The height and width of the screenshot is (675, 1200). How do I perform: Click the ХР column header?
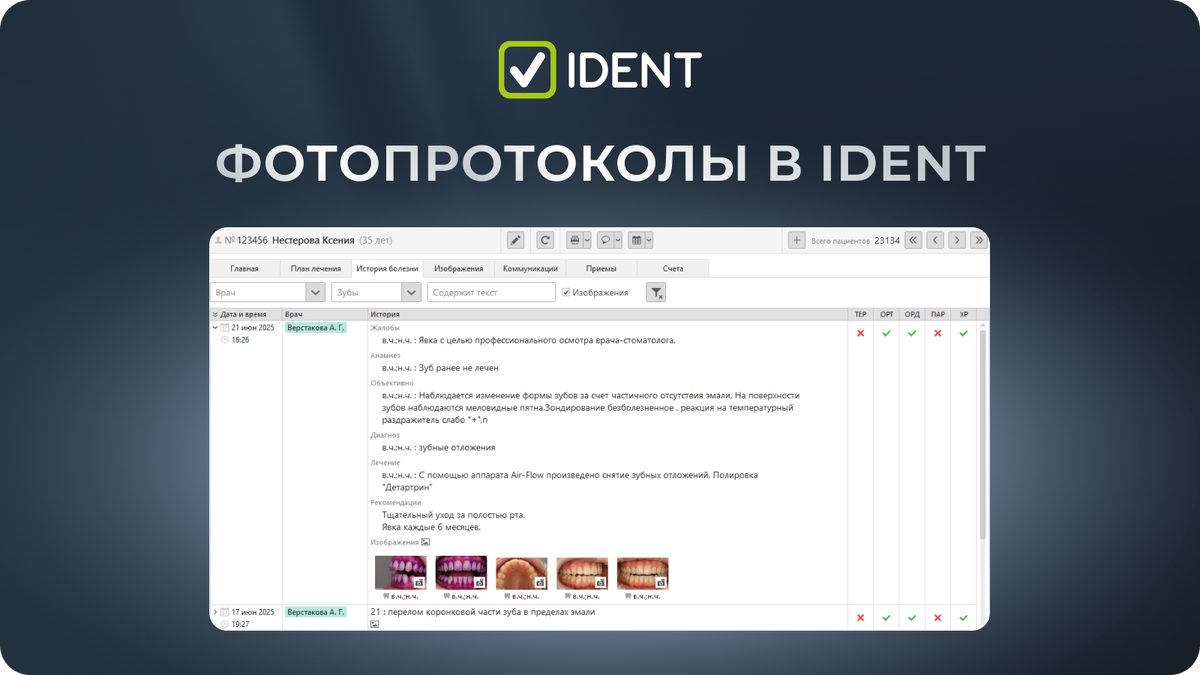click(963, 314)
